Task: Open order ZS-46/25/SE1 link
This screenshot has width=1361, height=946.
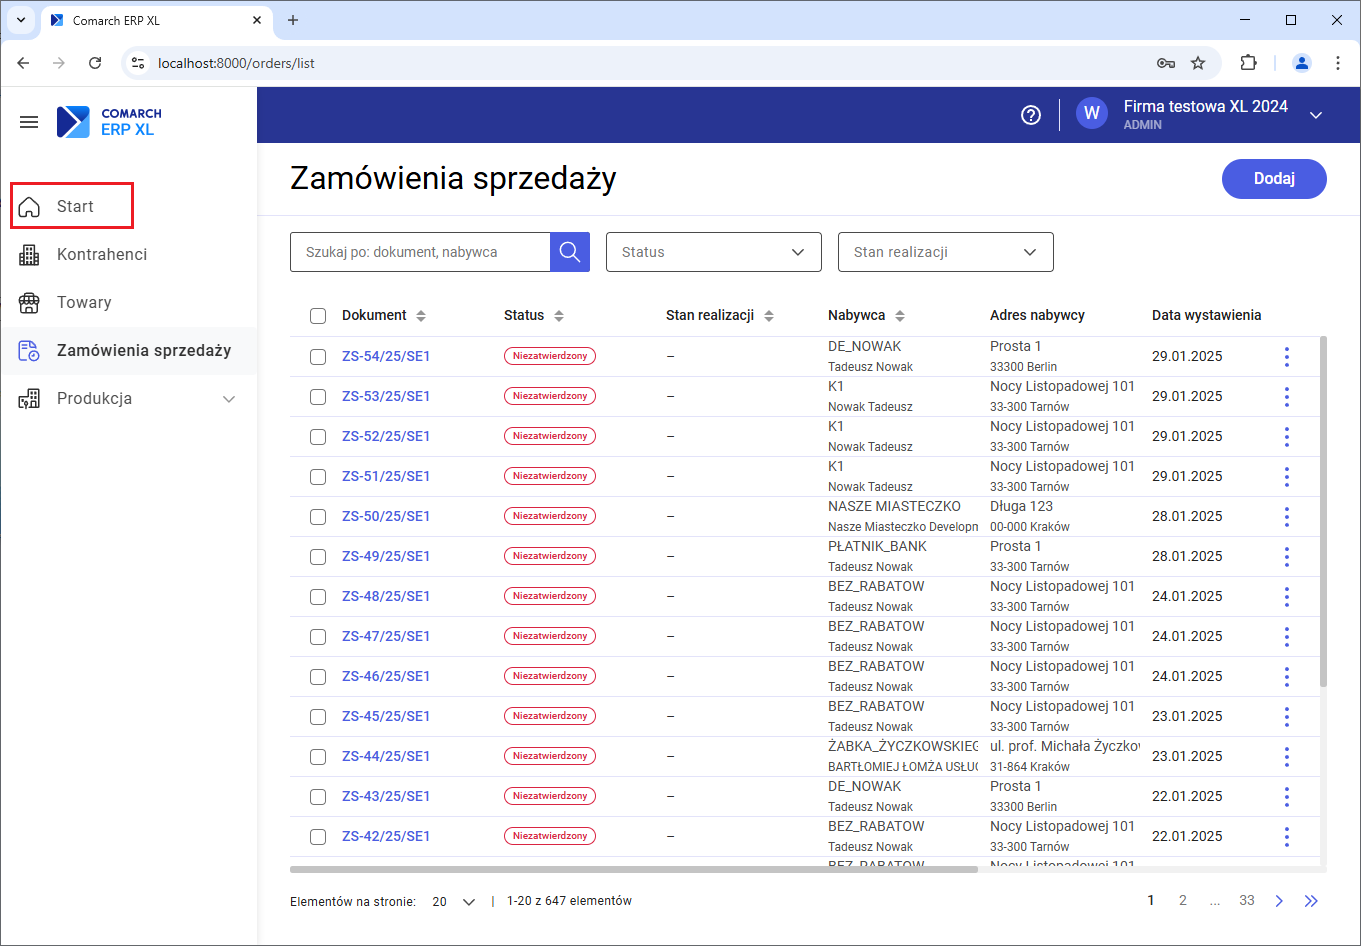Action: pos(386,676)
